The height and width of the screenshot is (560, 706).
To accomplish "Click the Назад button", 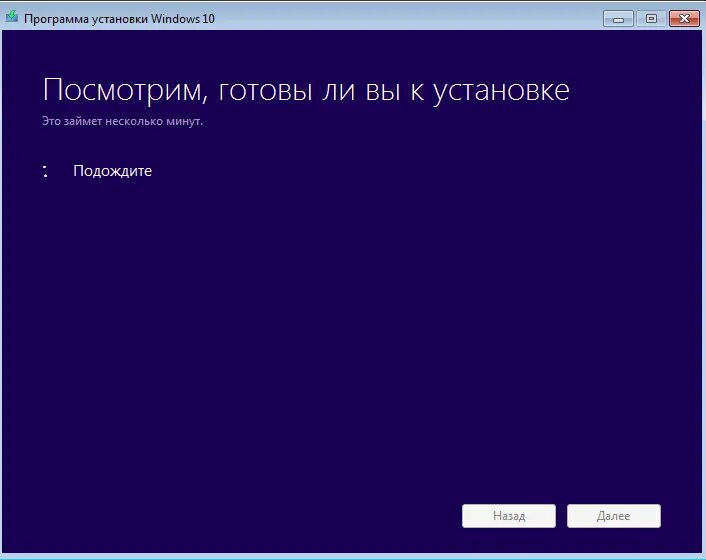I will point(509,516).
